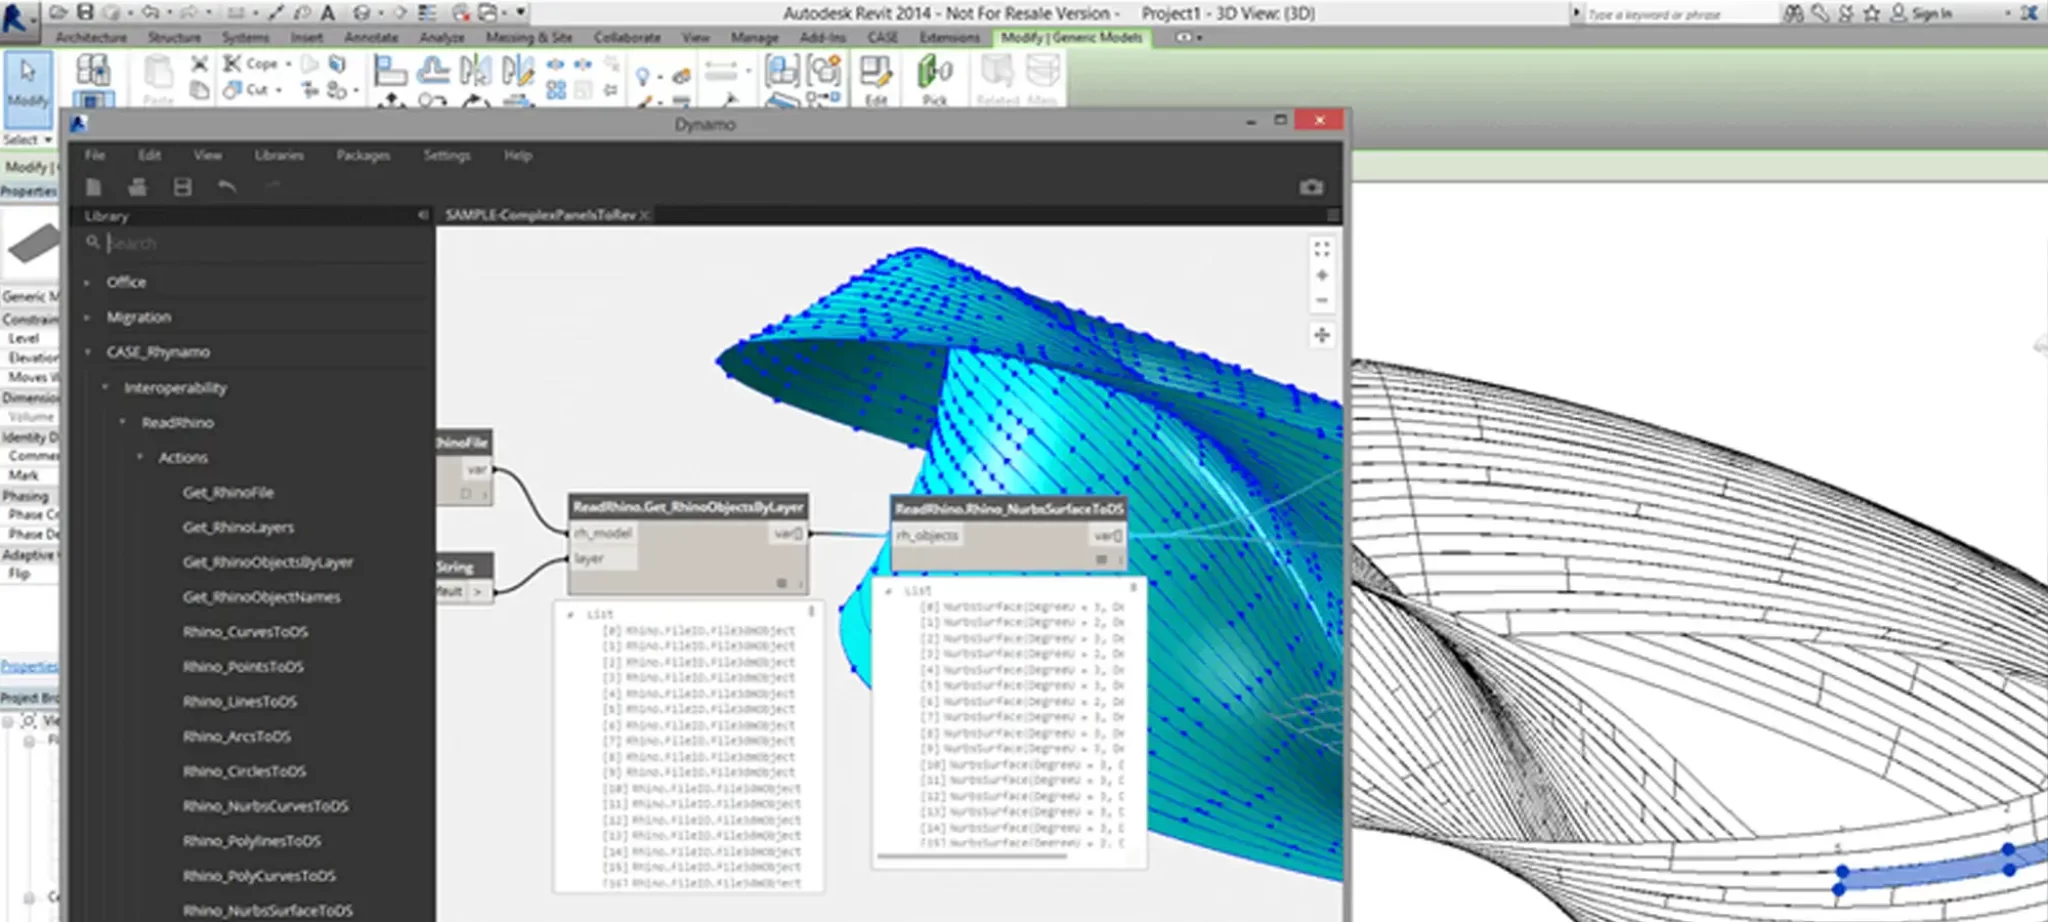
Task: Collapse the ReadRhino tree node
Action: (123, 422)
